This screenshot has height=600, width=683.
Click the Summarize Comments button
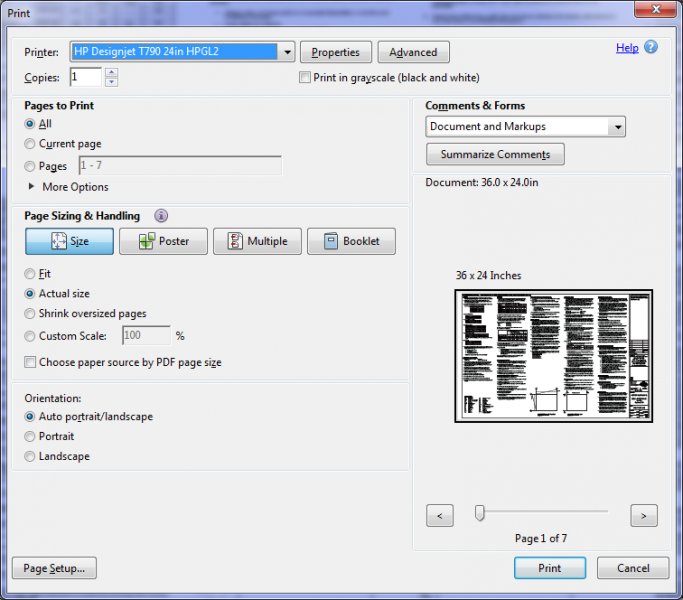495,154
